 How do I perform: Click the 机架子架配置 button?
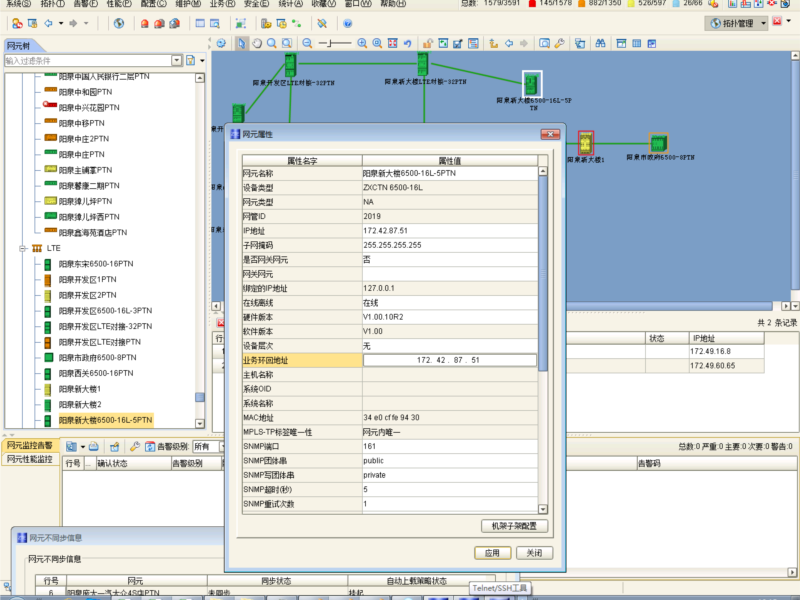pyautogui.click(x=514, y=525)
